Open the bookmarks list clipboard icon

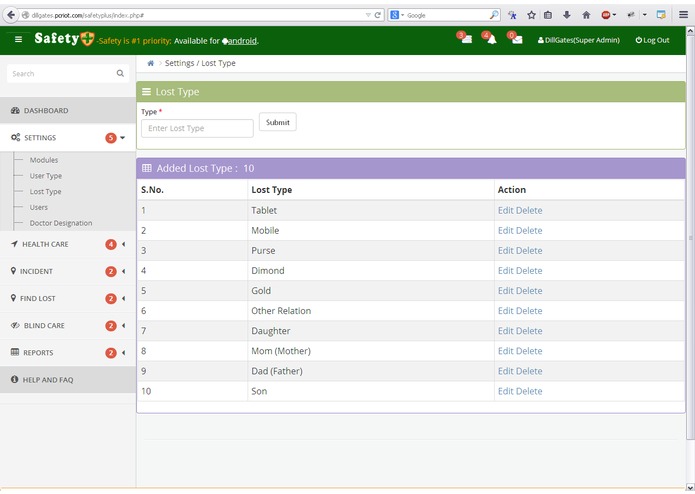[x=548, y=15]
